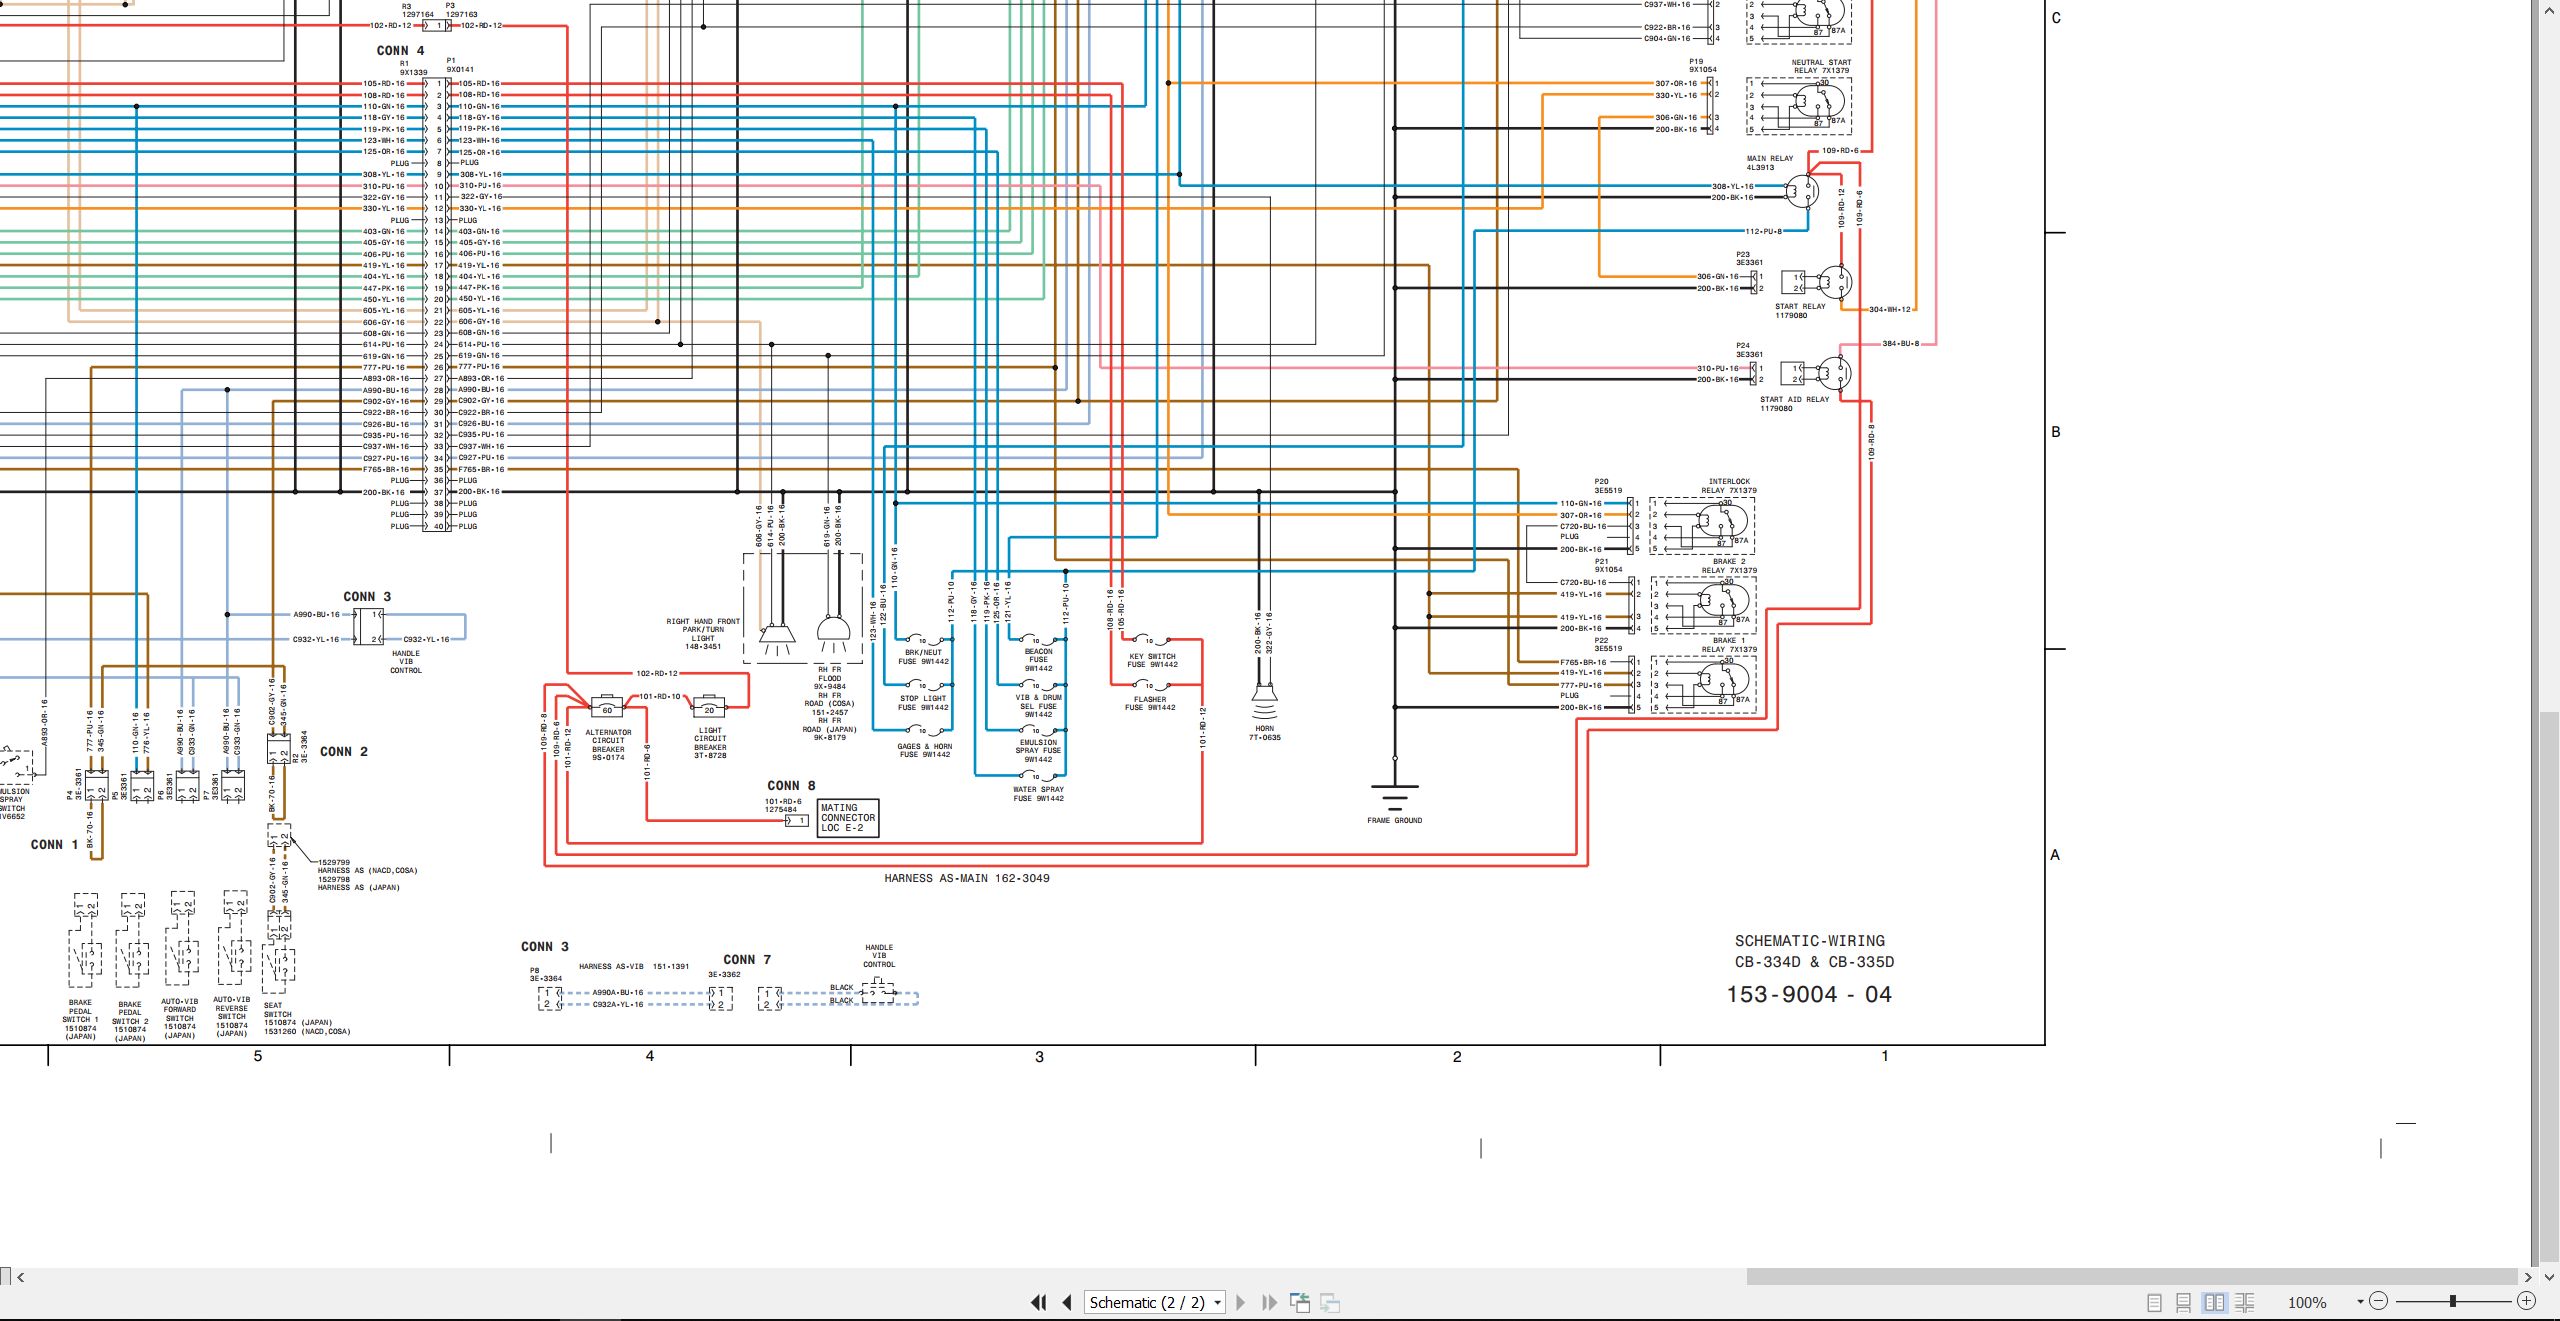Enable two-page scrolling view

click(2245, 1302)
